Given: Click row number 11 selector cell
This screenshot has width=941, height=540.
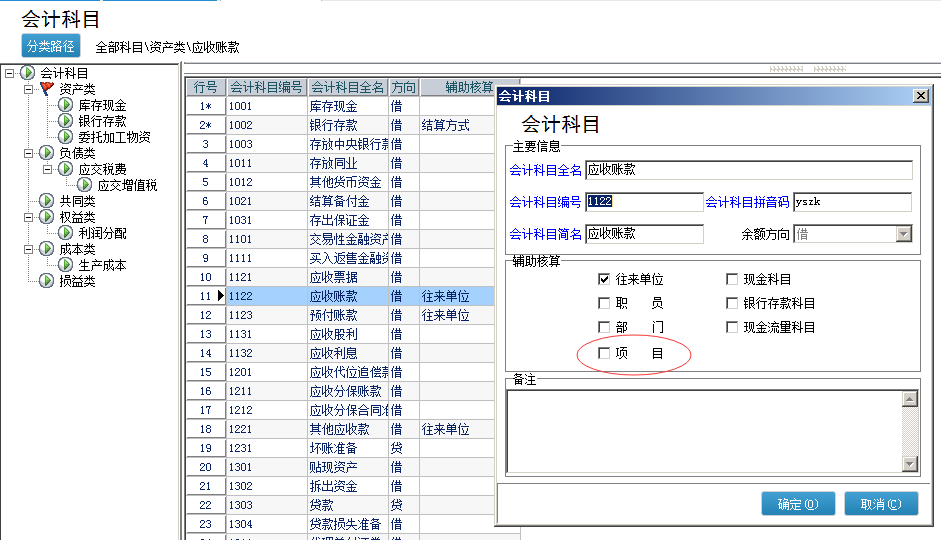Looking at the screenshot, I should coord(206,296).
